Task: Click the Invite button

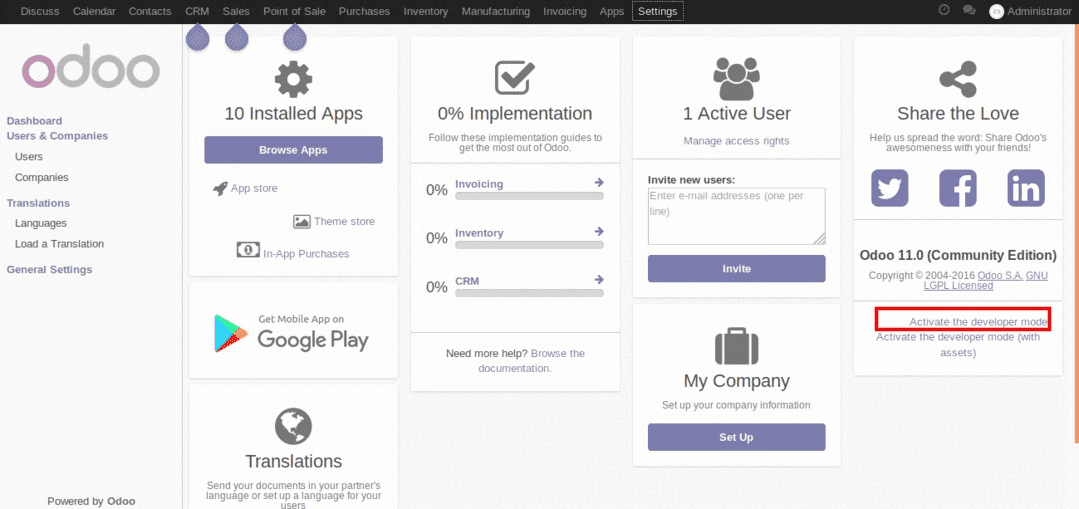Action: click(736, 268)
